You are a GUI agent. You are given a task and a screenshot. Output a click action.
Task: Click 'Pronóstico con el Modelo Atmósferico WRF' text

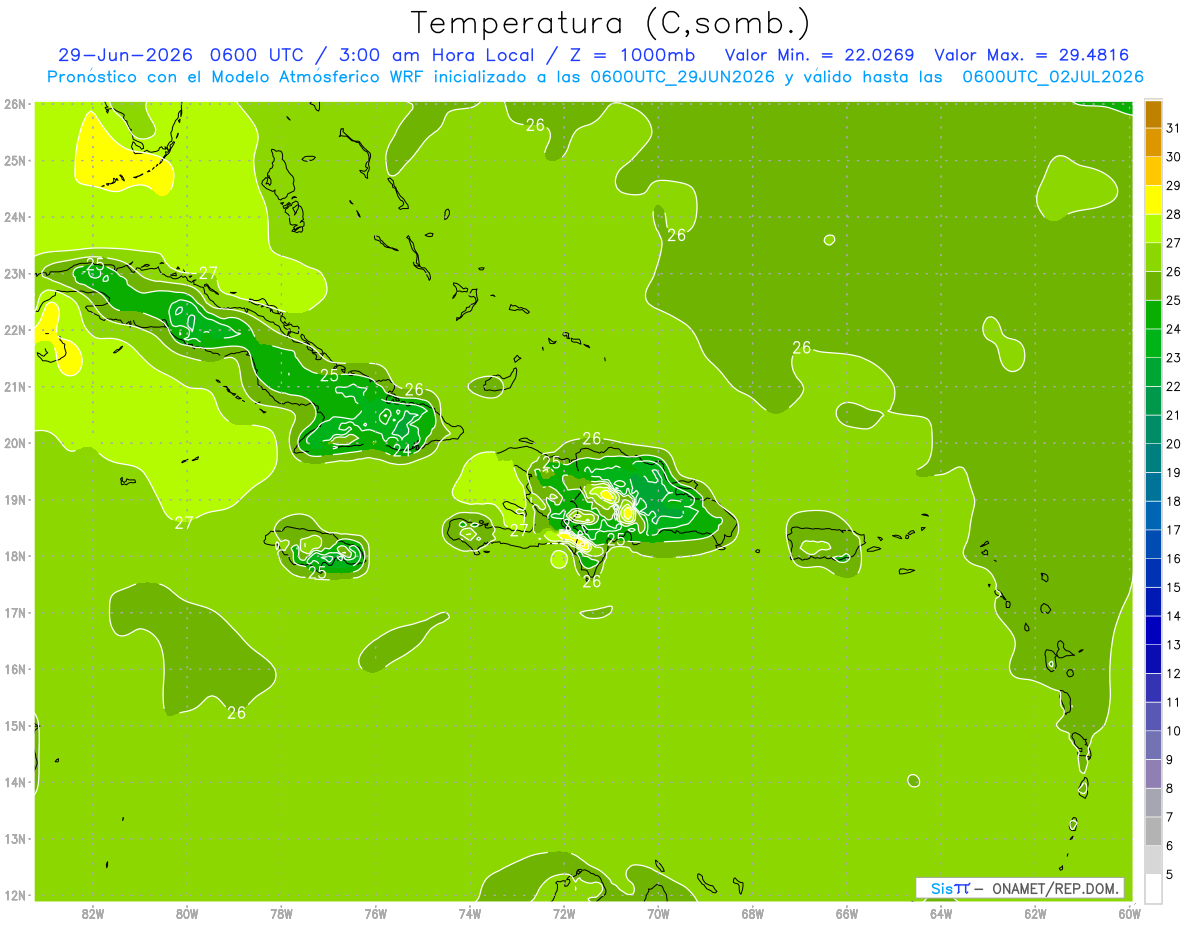(x=235, y=76)
